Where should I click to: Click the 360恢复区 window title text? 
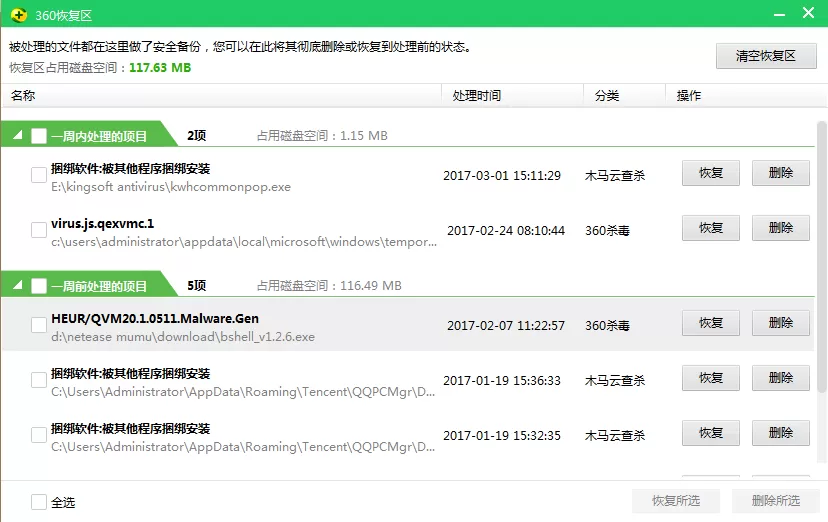(63, 15)
